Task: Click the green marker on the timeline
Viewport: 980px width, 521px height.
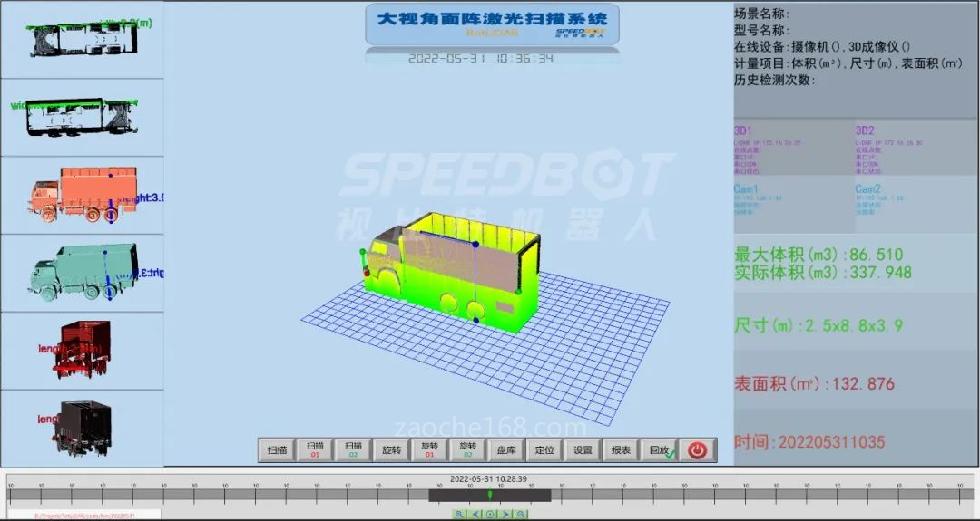Action: click(x=489, y=495)
